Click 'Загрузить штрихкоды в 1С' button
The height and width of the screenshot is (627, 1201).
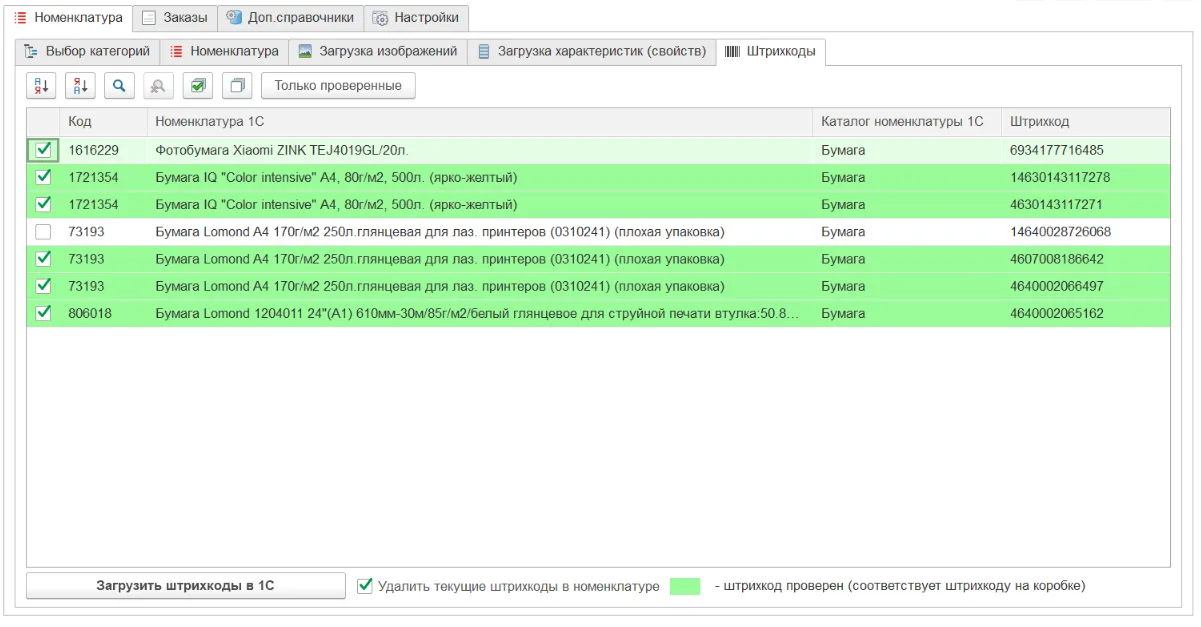click(185, 586)
